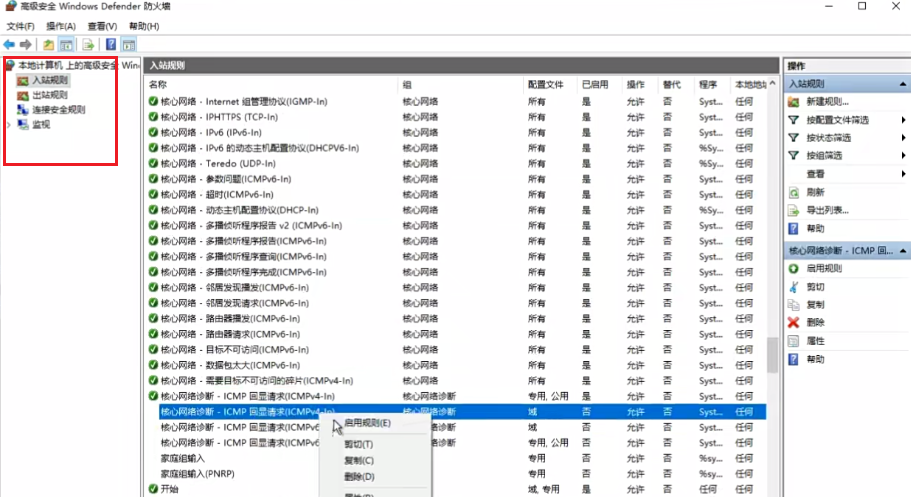Sort by the 名称 column header
The image size is (911, 497).
coord(271,84)
